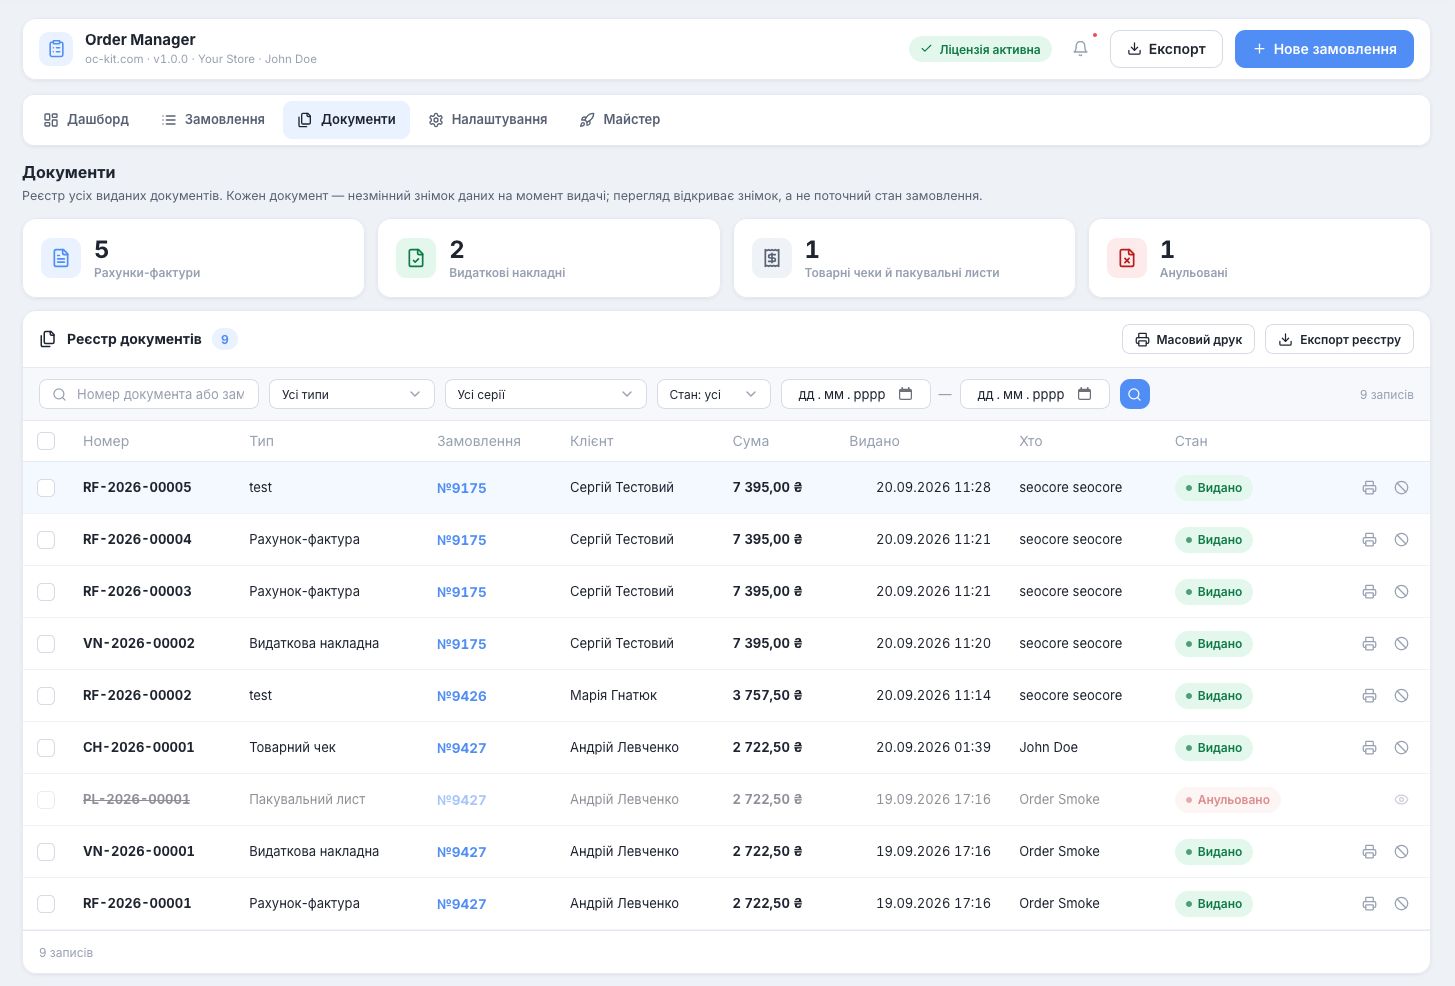Expand the Стан: усі dropdown
1455x986 pixels.
coord(714,394)
